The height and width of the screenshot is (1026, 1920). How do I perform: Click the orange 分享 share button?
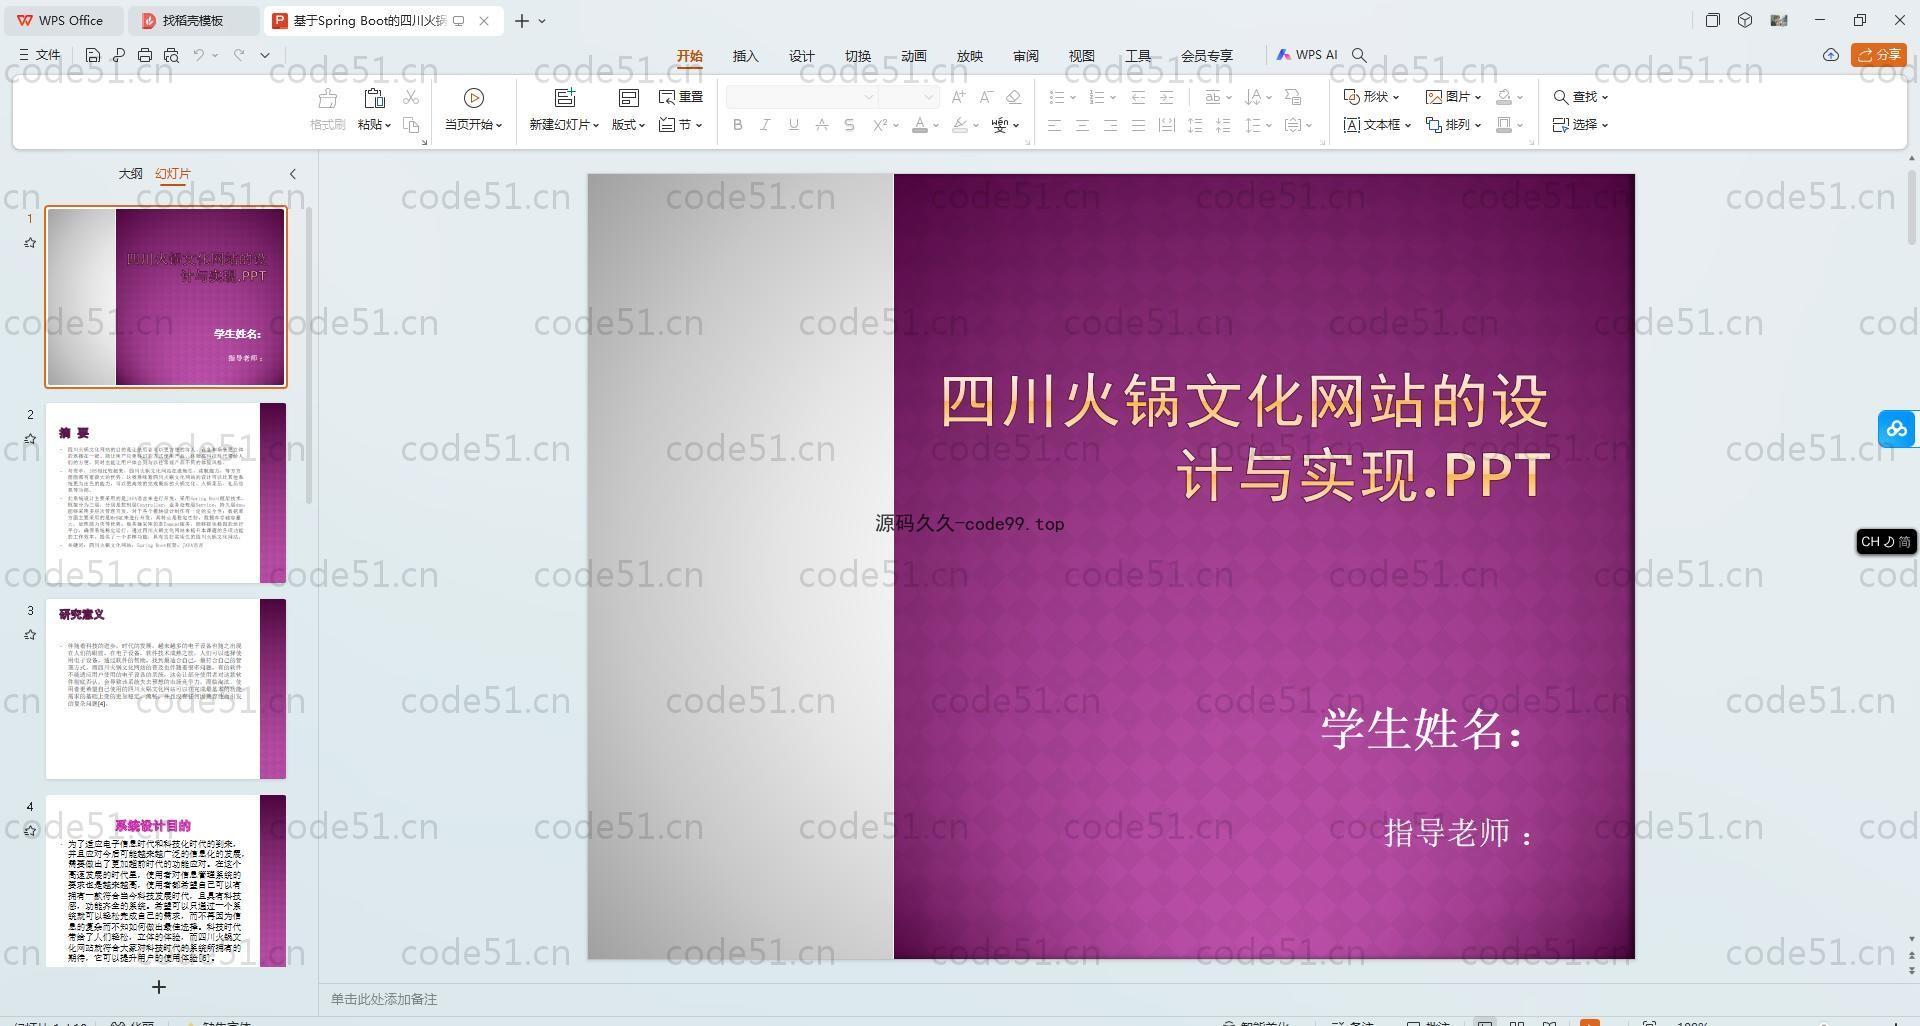click(x=1879, y=55)
